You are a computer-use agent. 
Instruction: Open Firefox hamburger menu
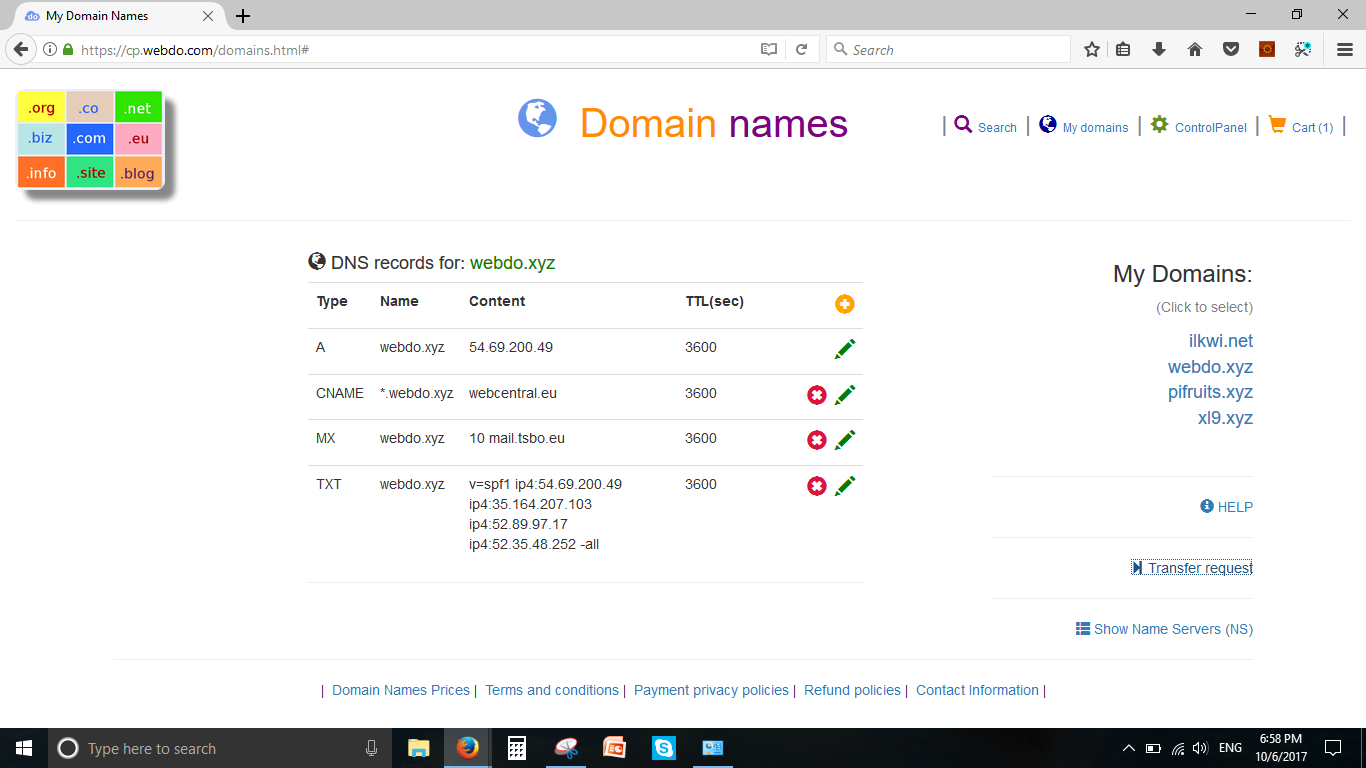1345,49
